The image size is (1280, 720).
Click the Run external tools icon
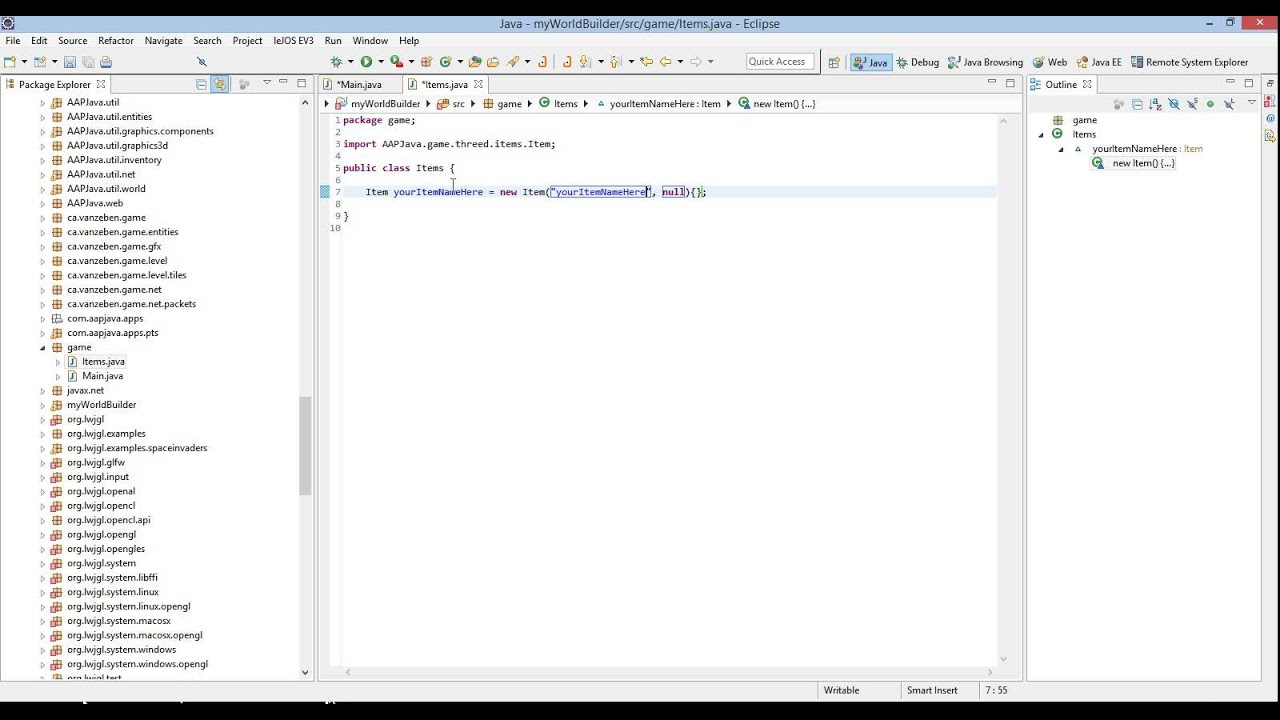[396, 61]
